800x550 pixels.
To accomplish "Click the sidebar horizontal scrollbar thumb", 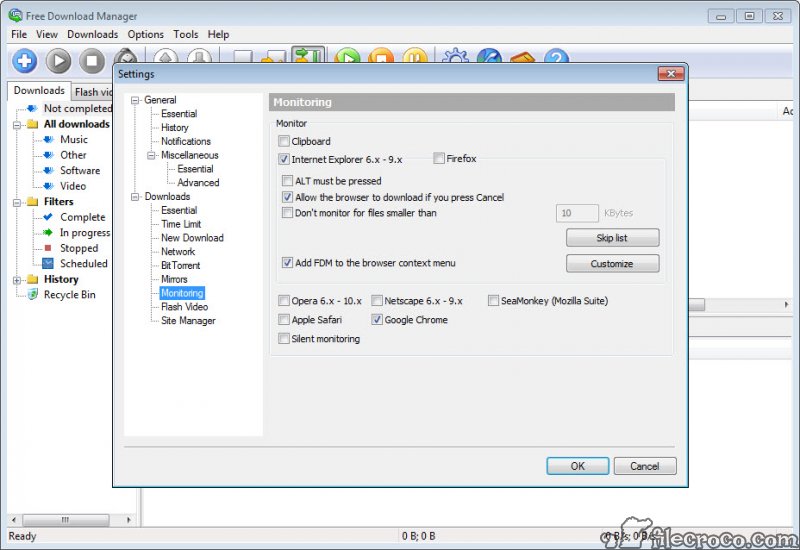I will (x=66, y=520).
